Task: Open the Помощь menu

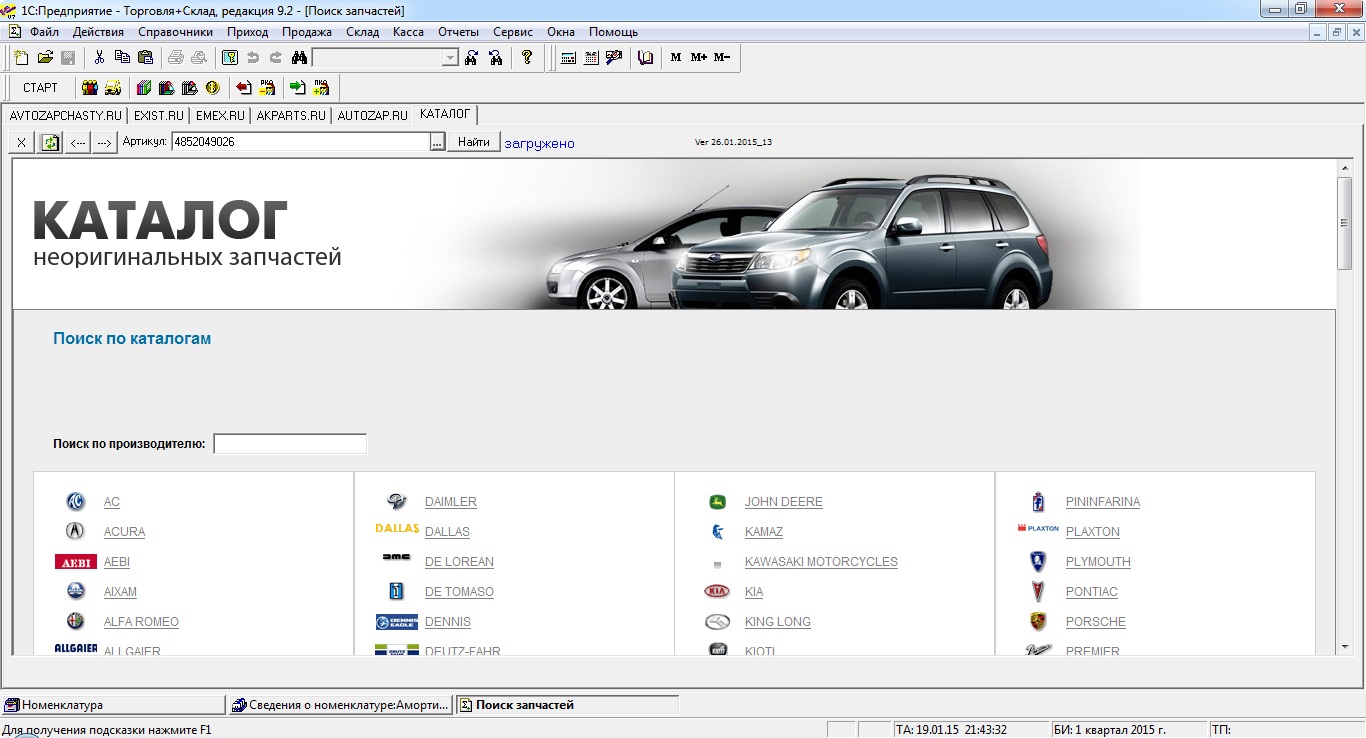Action: click(x=613, y=32)
